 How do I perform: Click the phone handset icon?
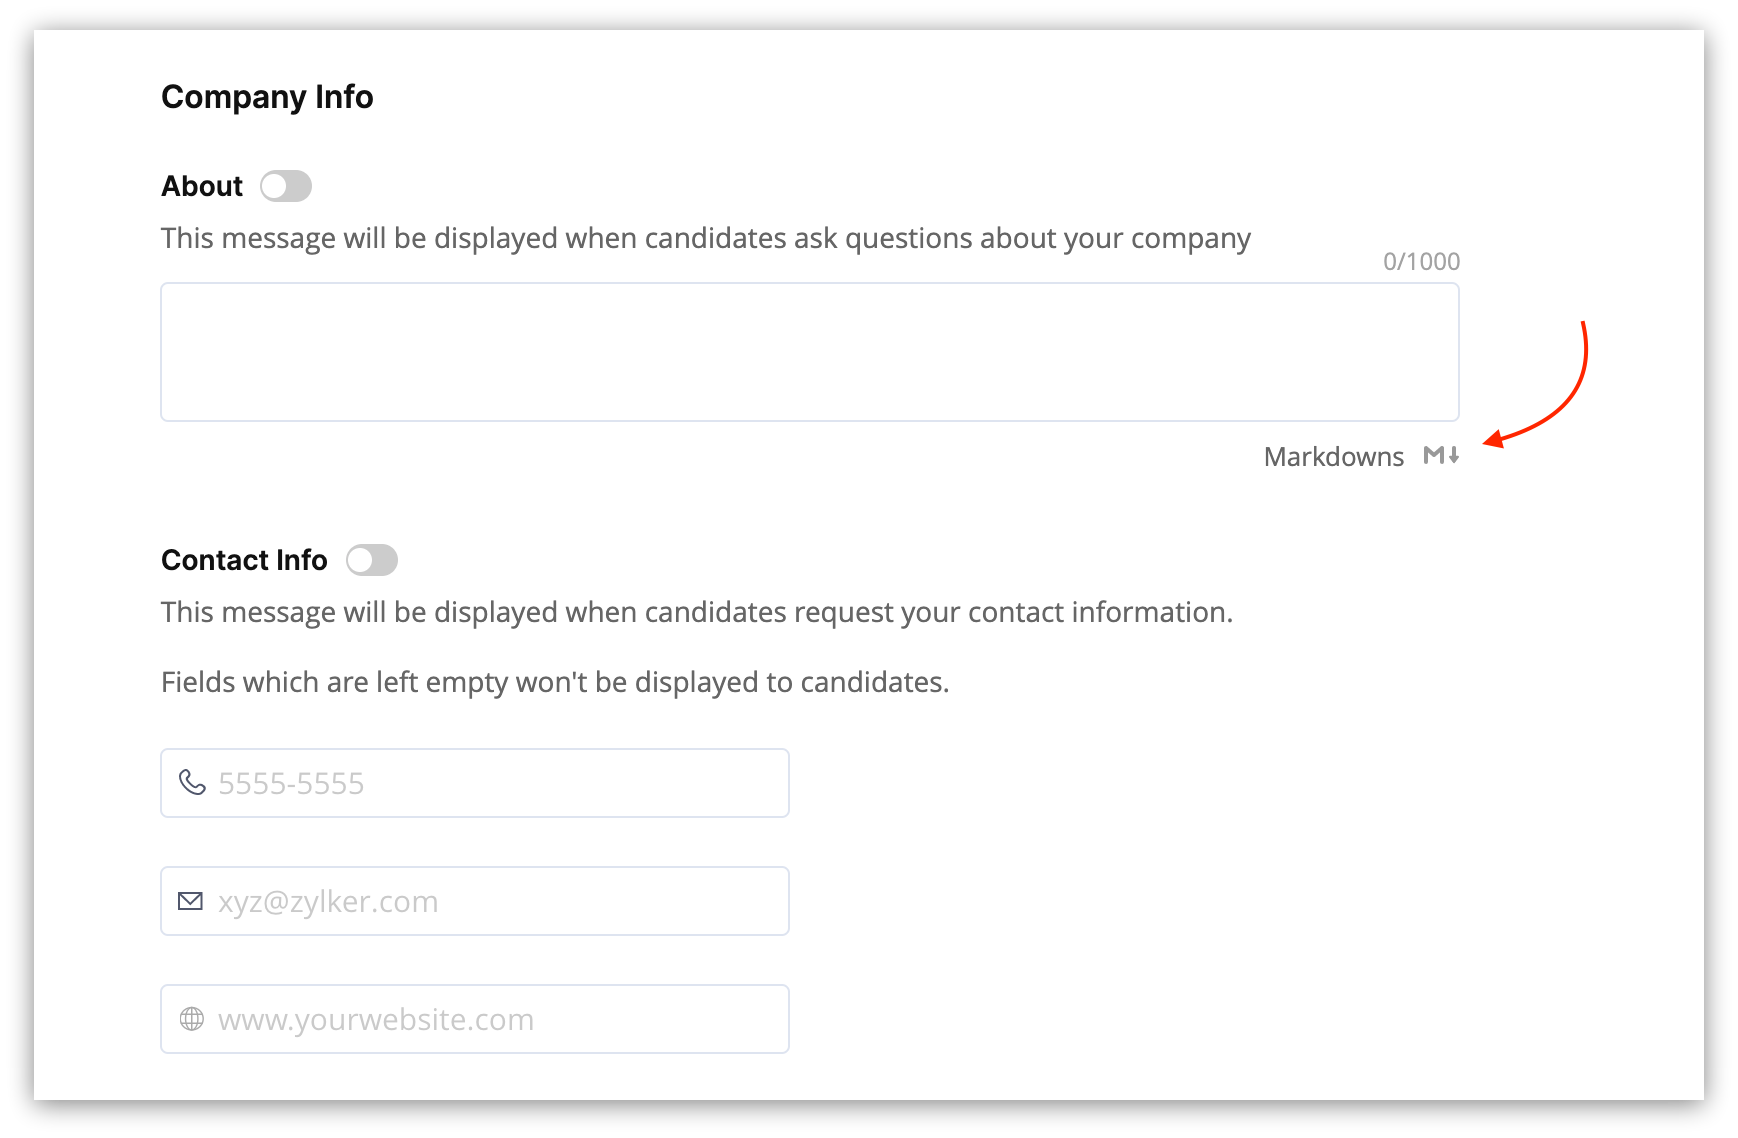click(191, 782)
